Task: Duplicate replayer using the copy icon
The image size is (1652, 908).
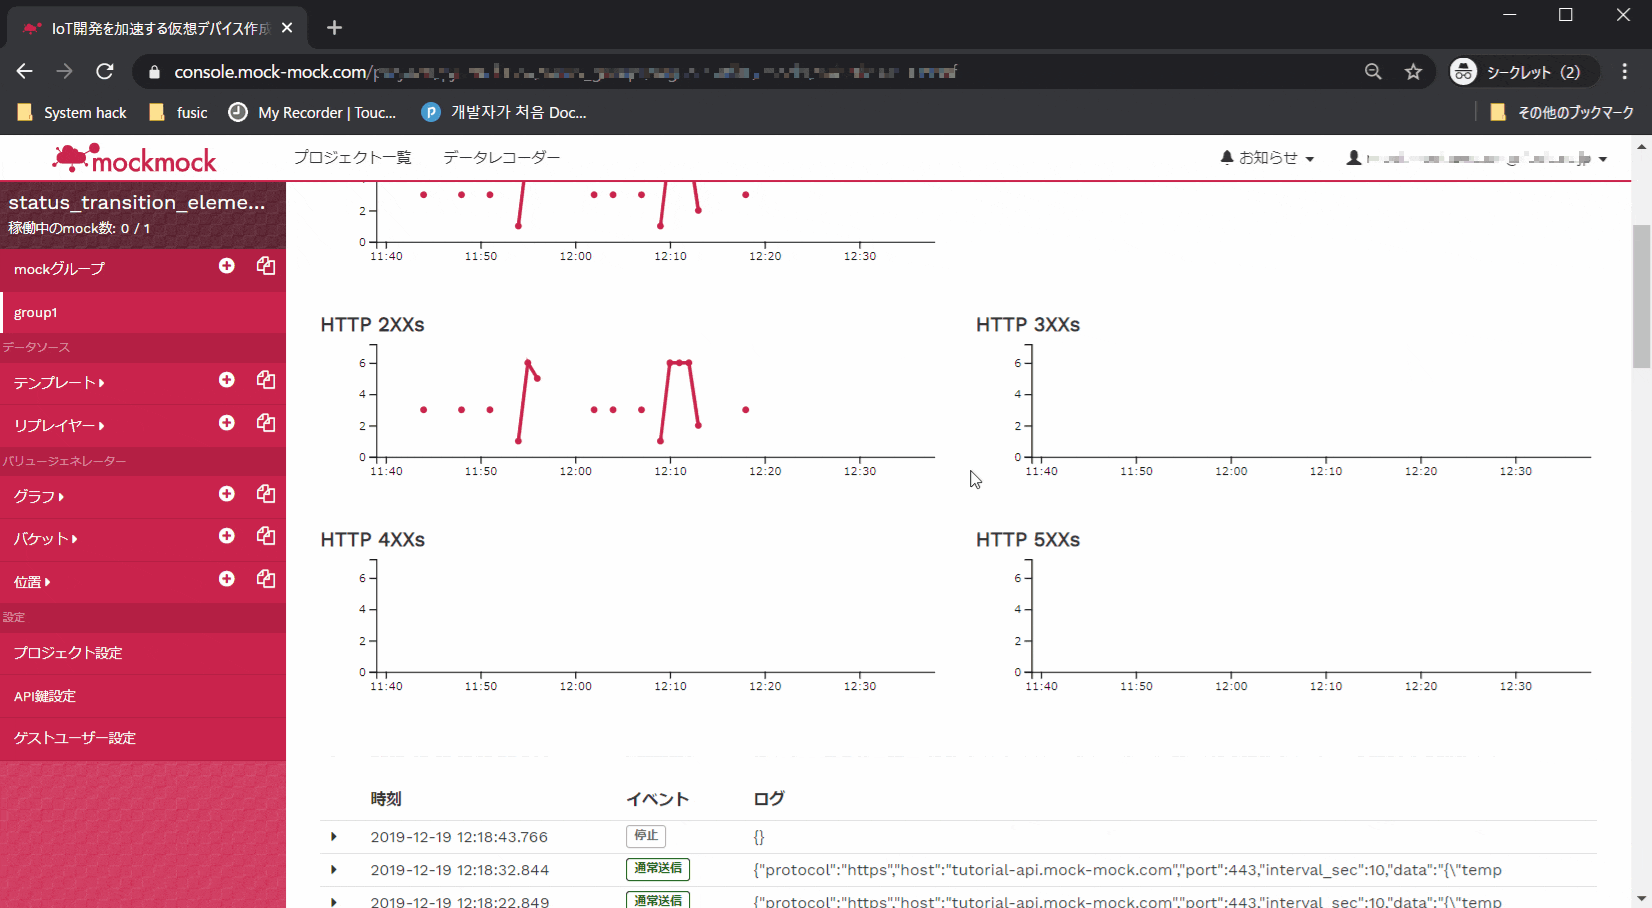Action: point(266,423)
